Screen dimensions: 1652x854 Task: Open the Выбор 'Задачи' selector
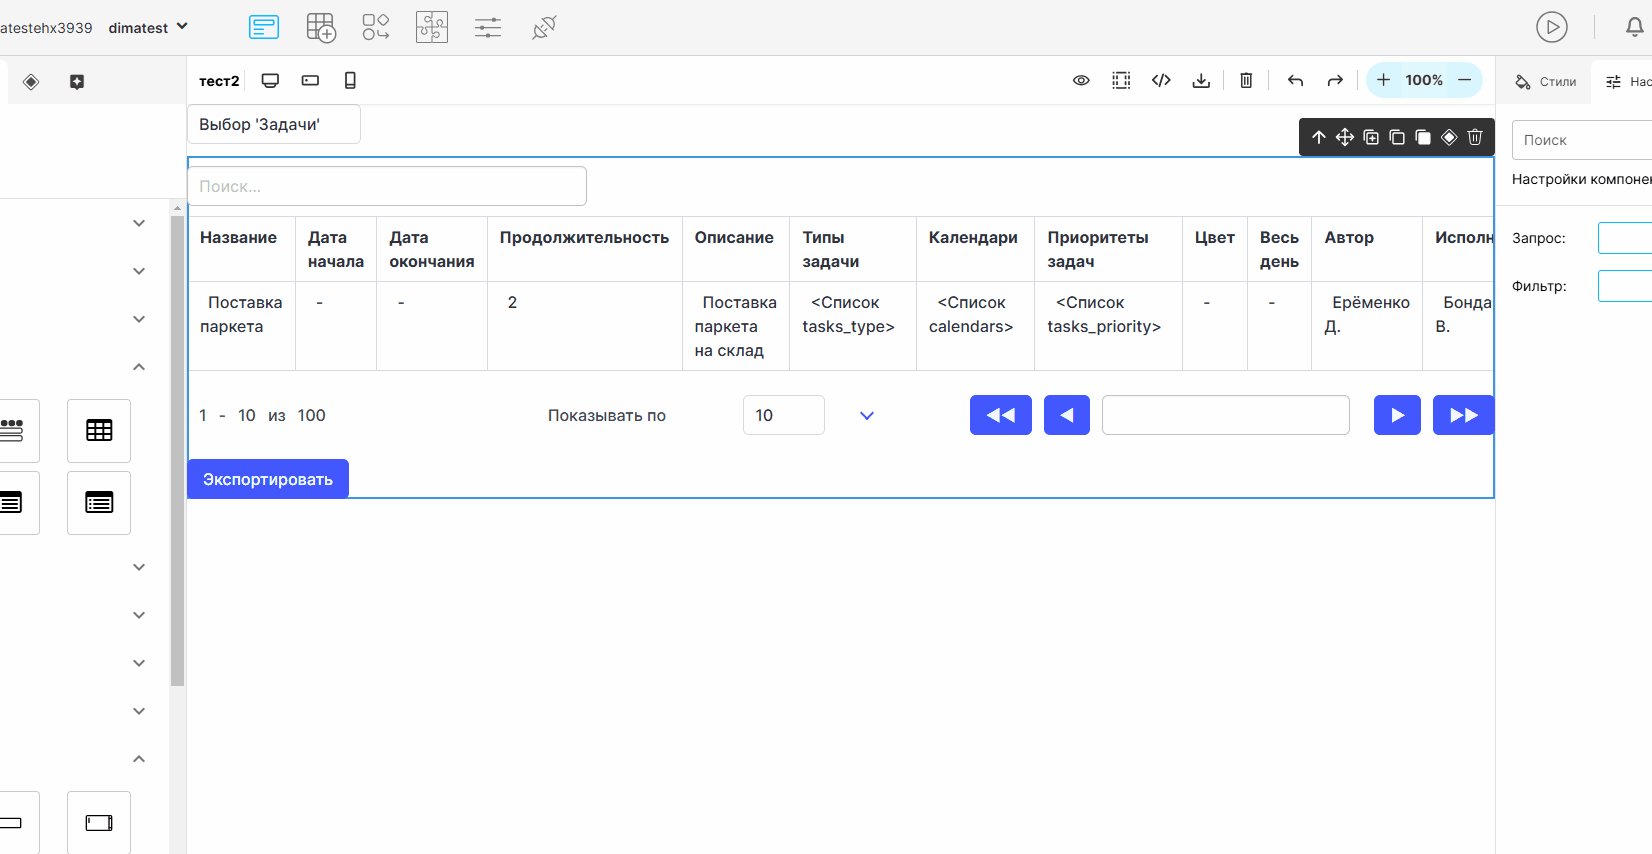click(274, 125)
